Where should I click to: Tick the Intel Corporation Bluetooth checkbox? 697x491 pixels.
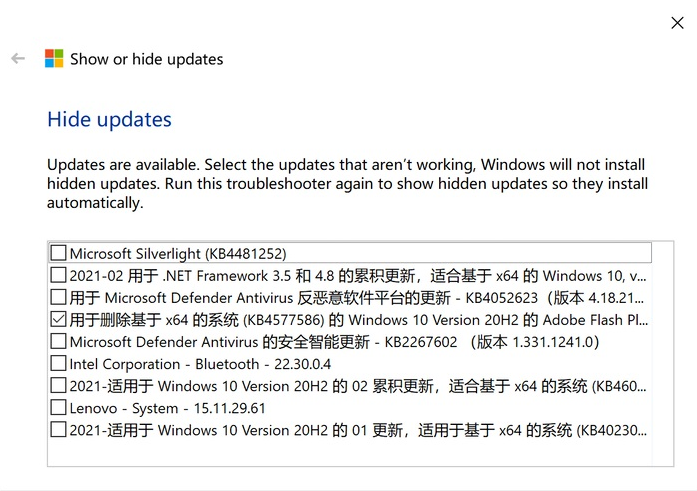point(59,364)
